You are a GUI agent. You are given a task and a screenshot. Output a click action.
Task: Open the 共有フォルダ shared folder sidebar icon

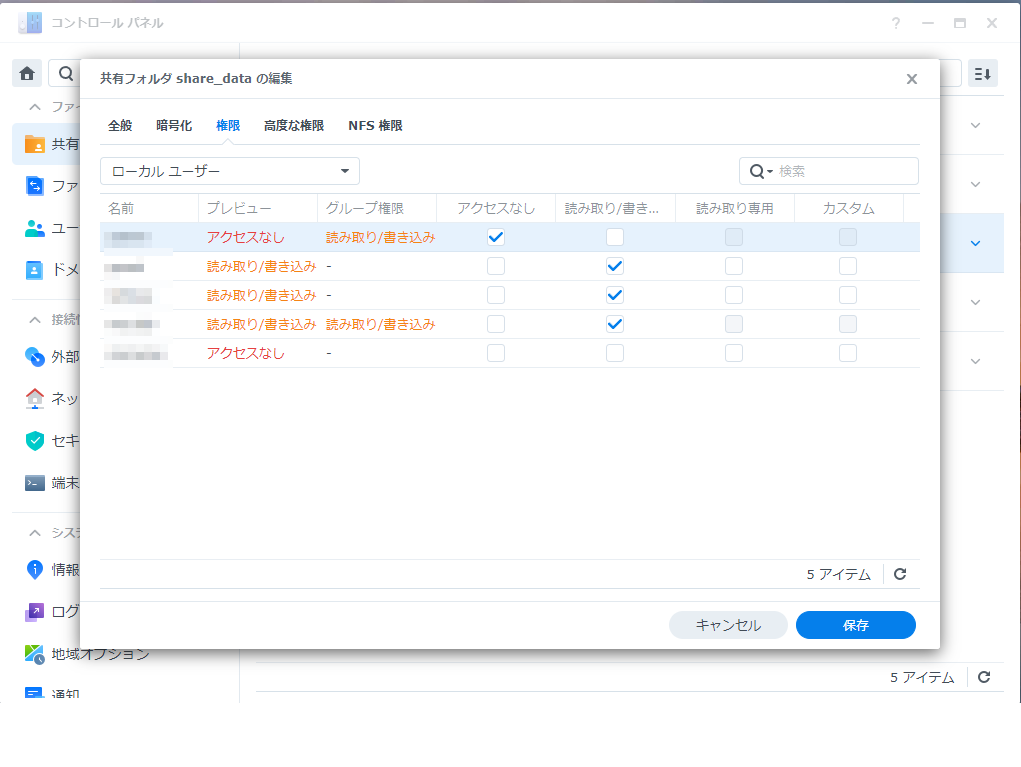pyautogui.click(x=35, y=144)
